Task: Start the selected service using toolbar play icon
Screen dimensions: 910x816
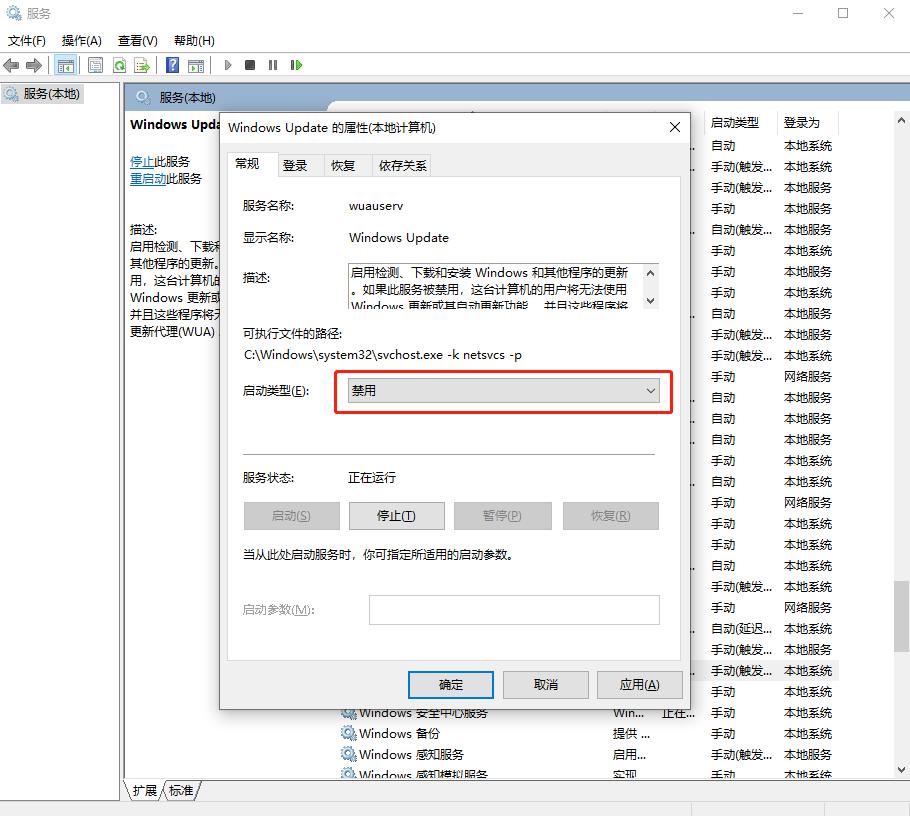Action: pos(226,65)
